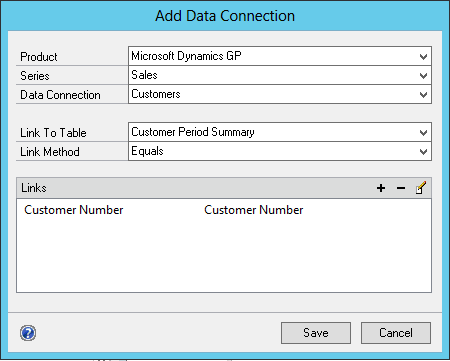Screen dimensions: 450x361
Task: Expand the Link Method dropdown arrow
Action: (x=423, y=152)
